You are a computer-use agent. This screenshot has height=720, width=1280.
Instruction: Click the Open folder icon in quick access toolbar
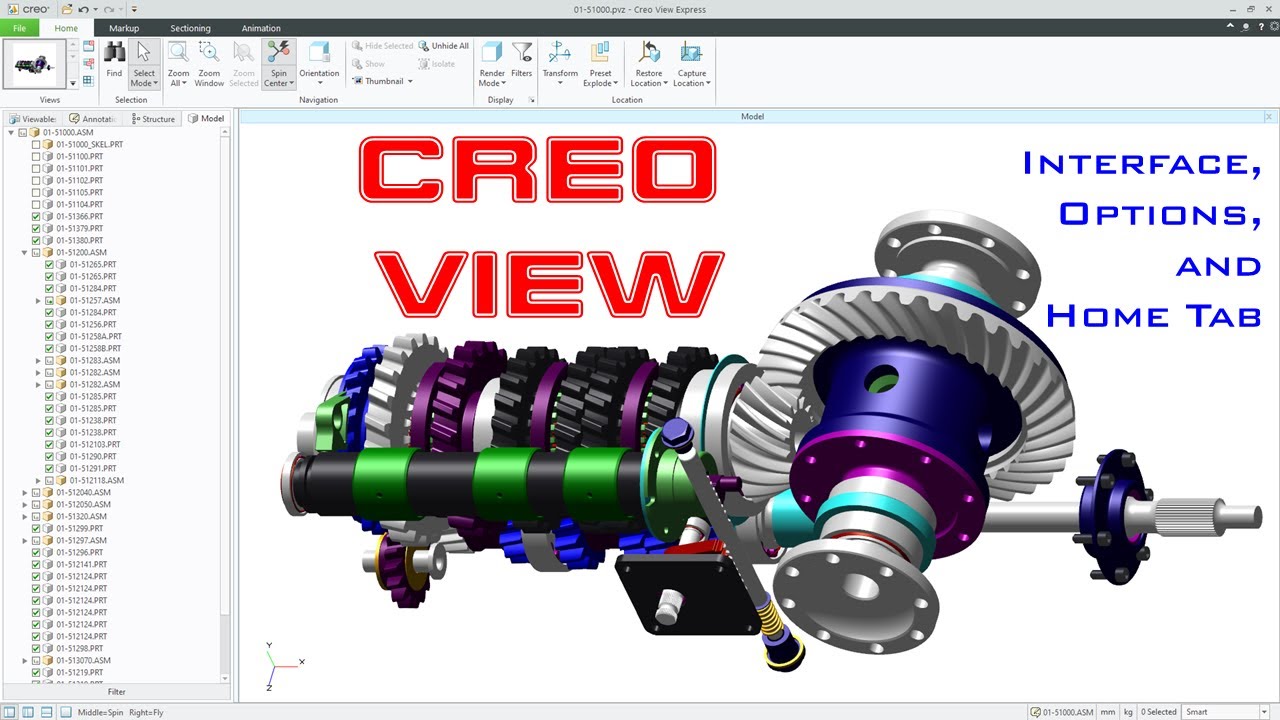[66, 9]
